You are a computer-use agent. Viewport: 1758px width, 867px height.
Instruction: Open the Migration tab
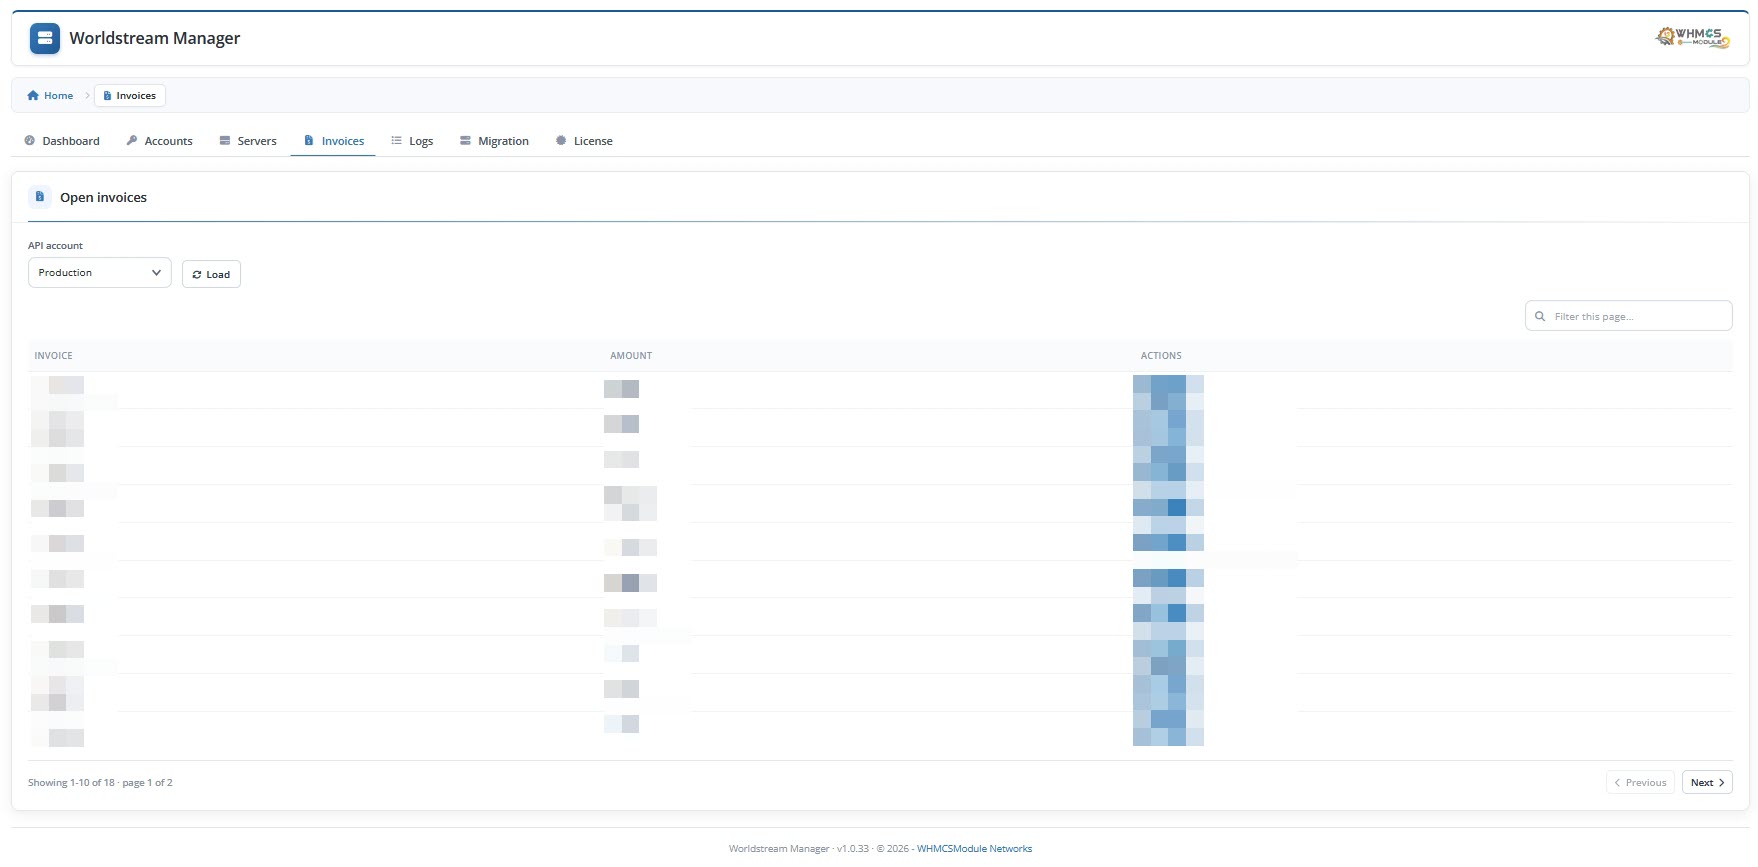494,141
